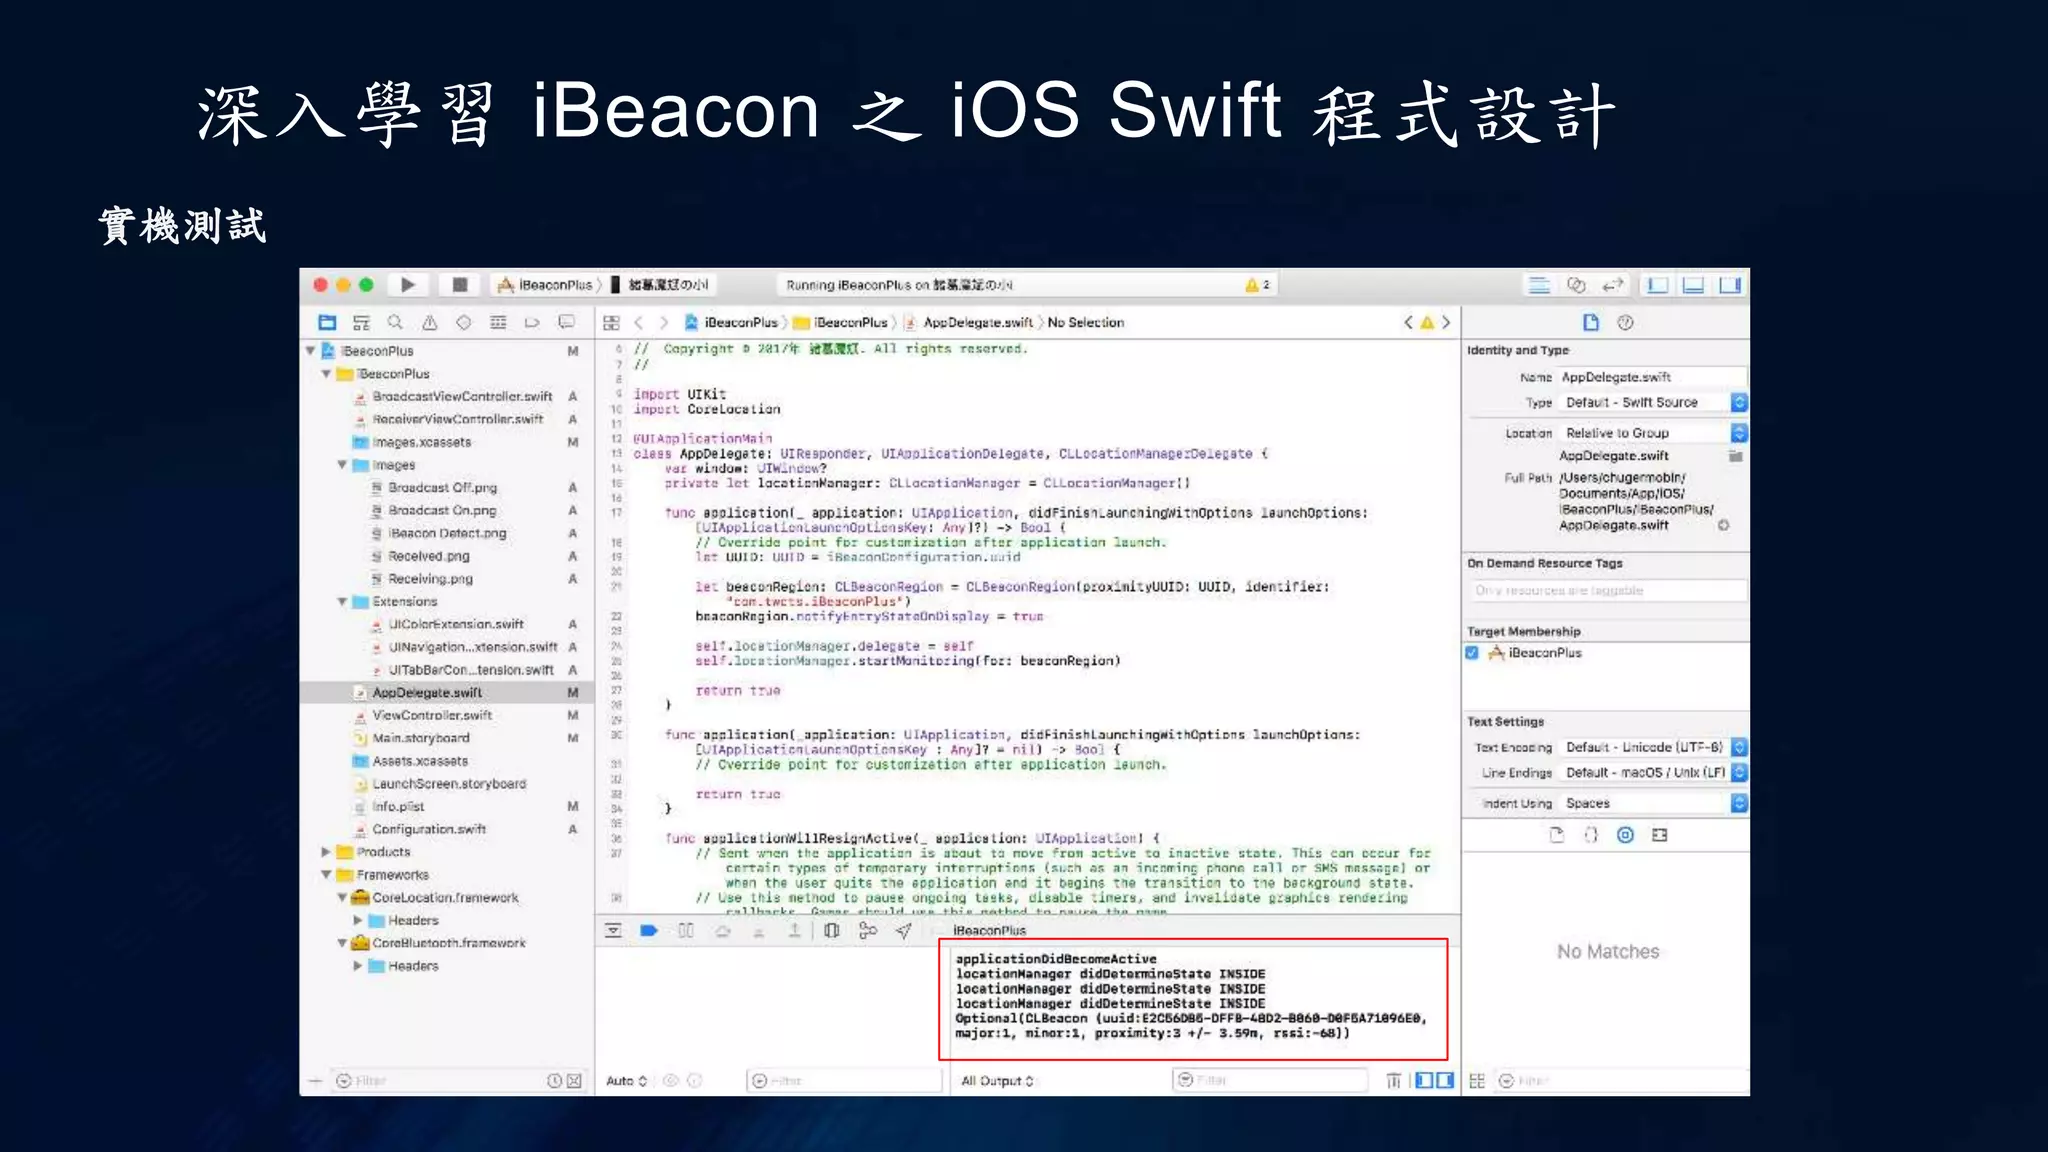Show file template library icon
This screenshot has height=1152, width=2048.
1556,835
